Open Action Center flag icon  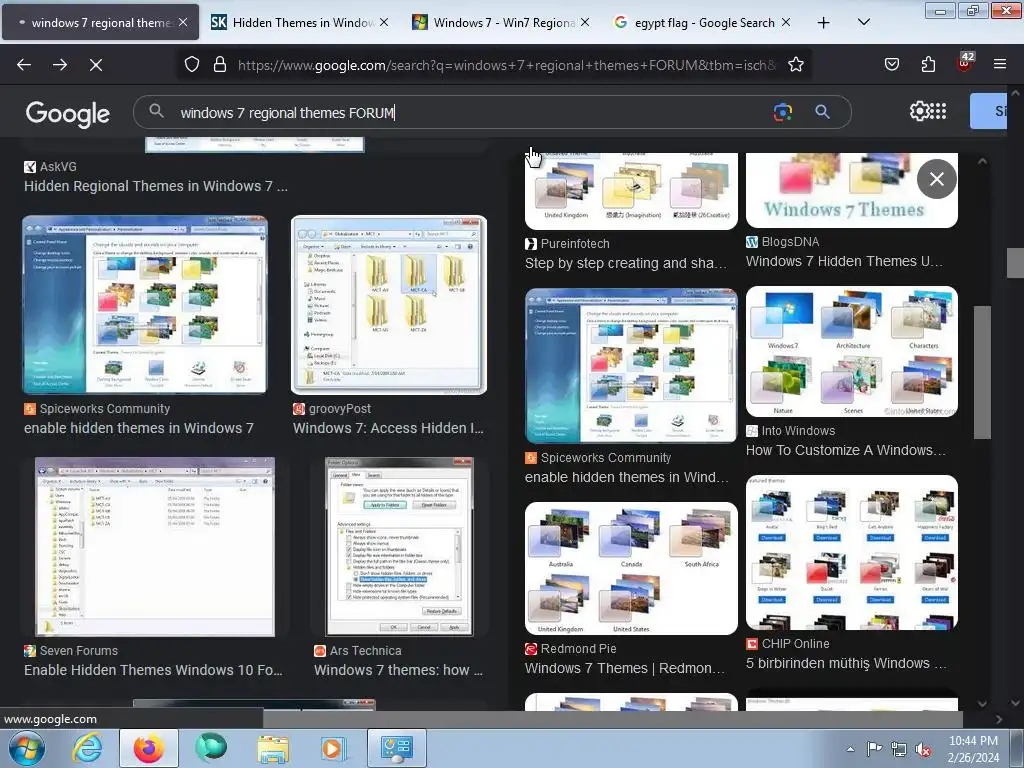click(x=874, y=749)
